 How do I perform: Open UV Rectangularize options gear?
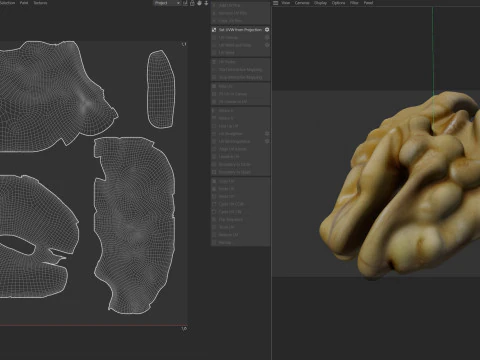click(x=267, y=141)
